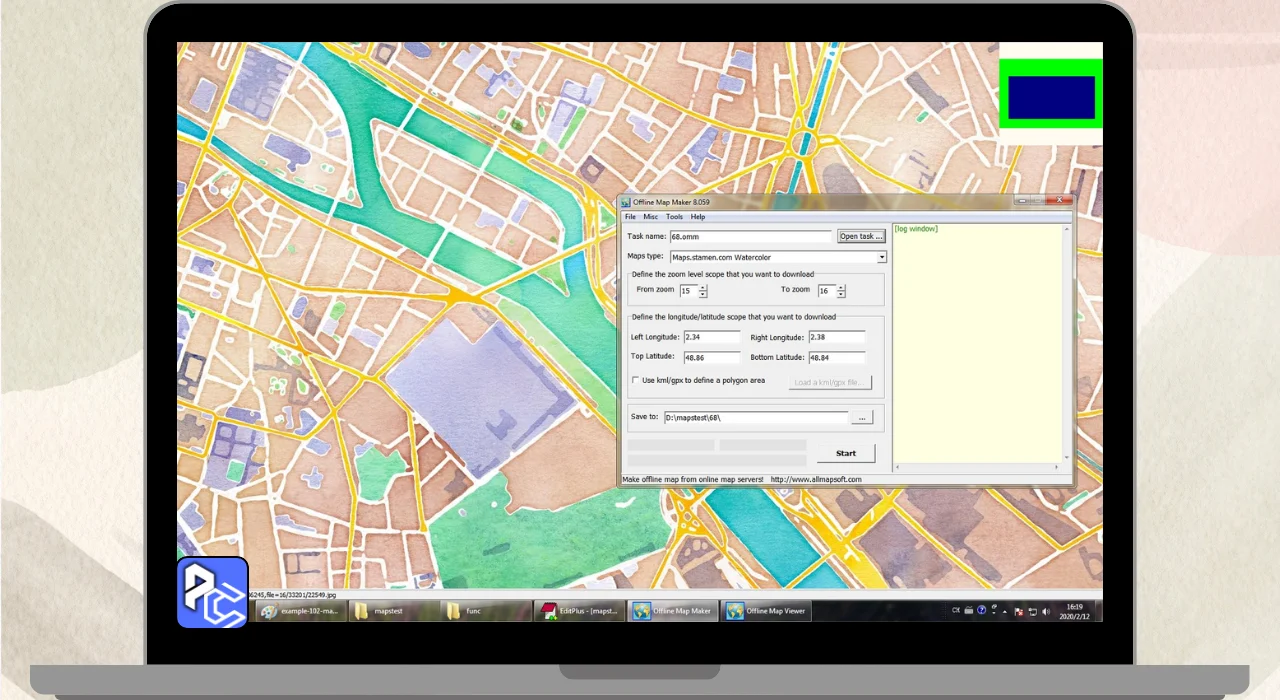Viewport: 1280px width, 700px height.
Task: Enable the Use kml/gpx polygon area checkbox
Action: tap(635, 380)
